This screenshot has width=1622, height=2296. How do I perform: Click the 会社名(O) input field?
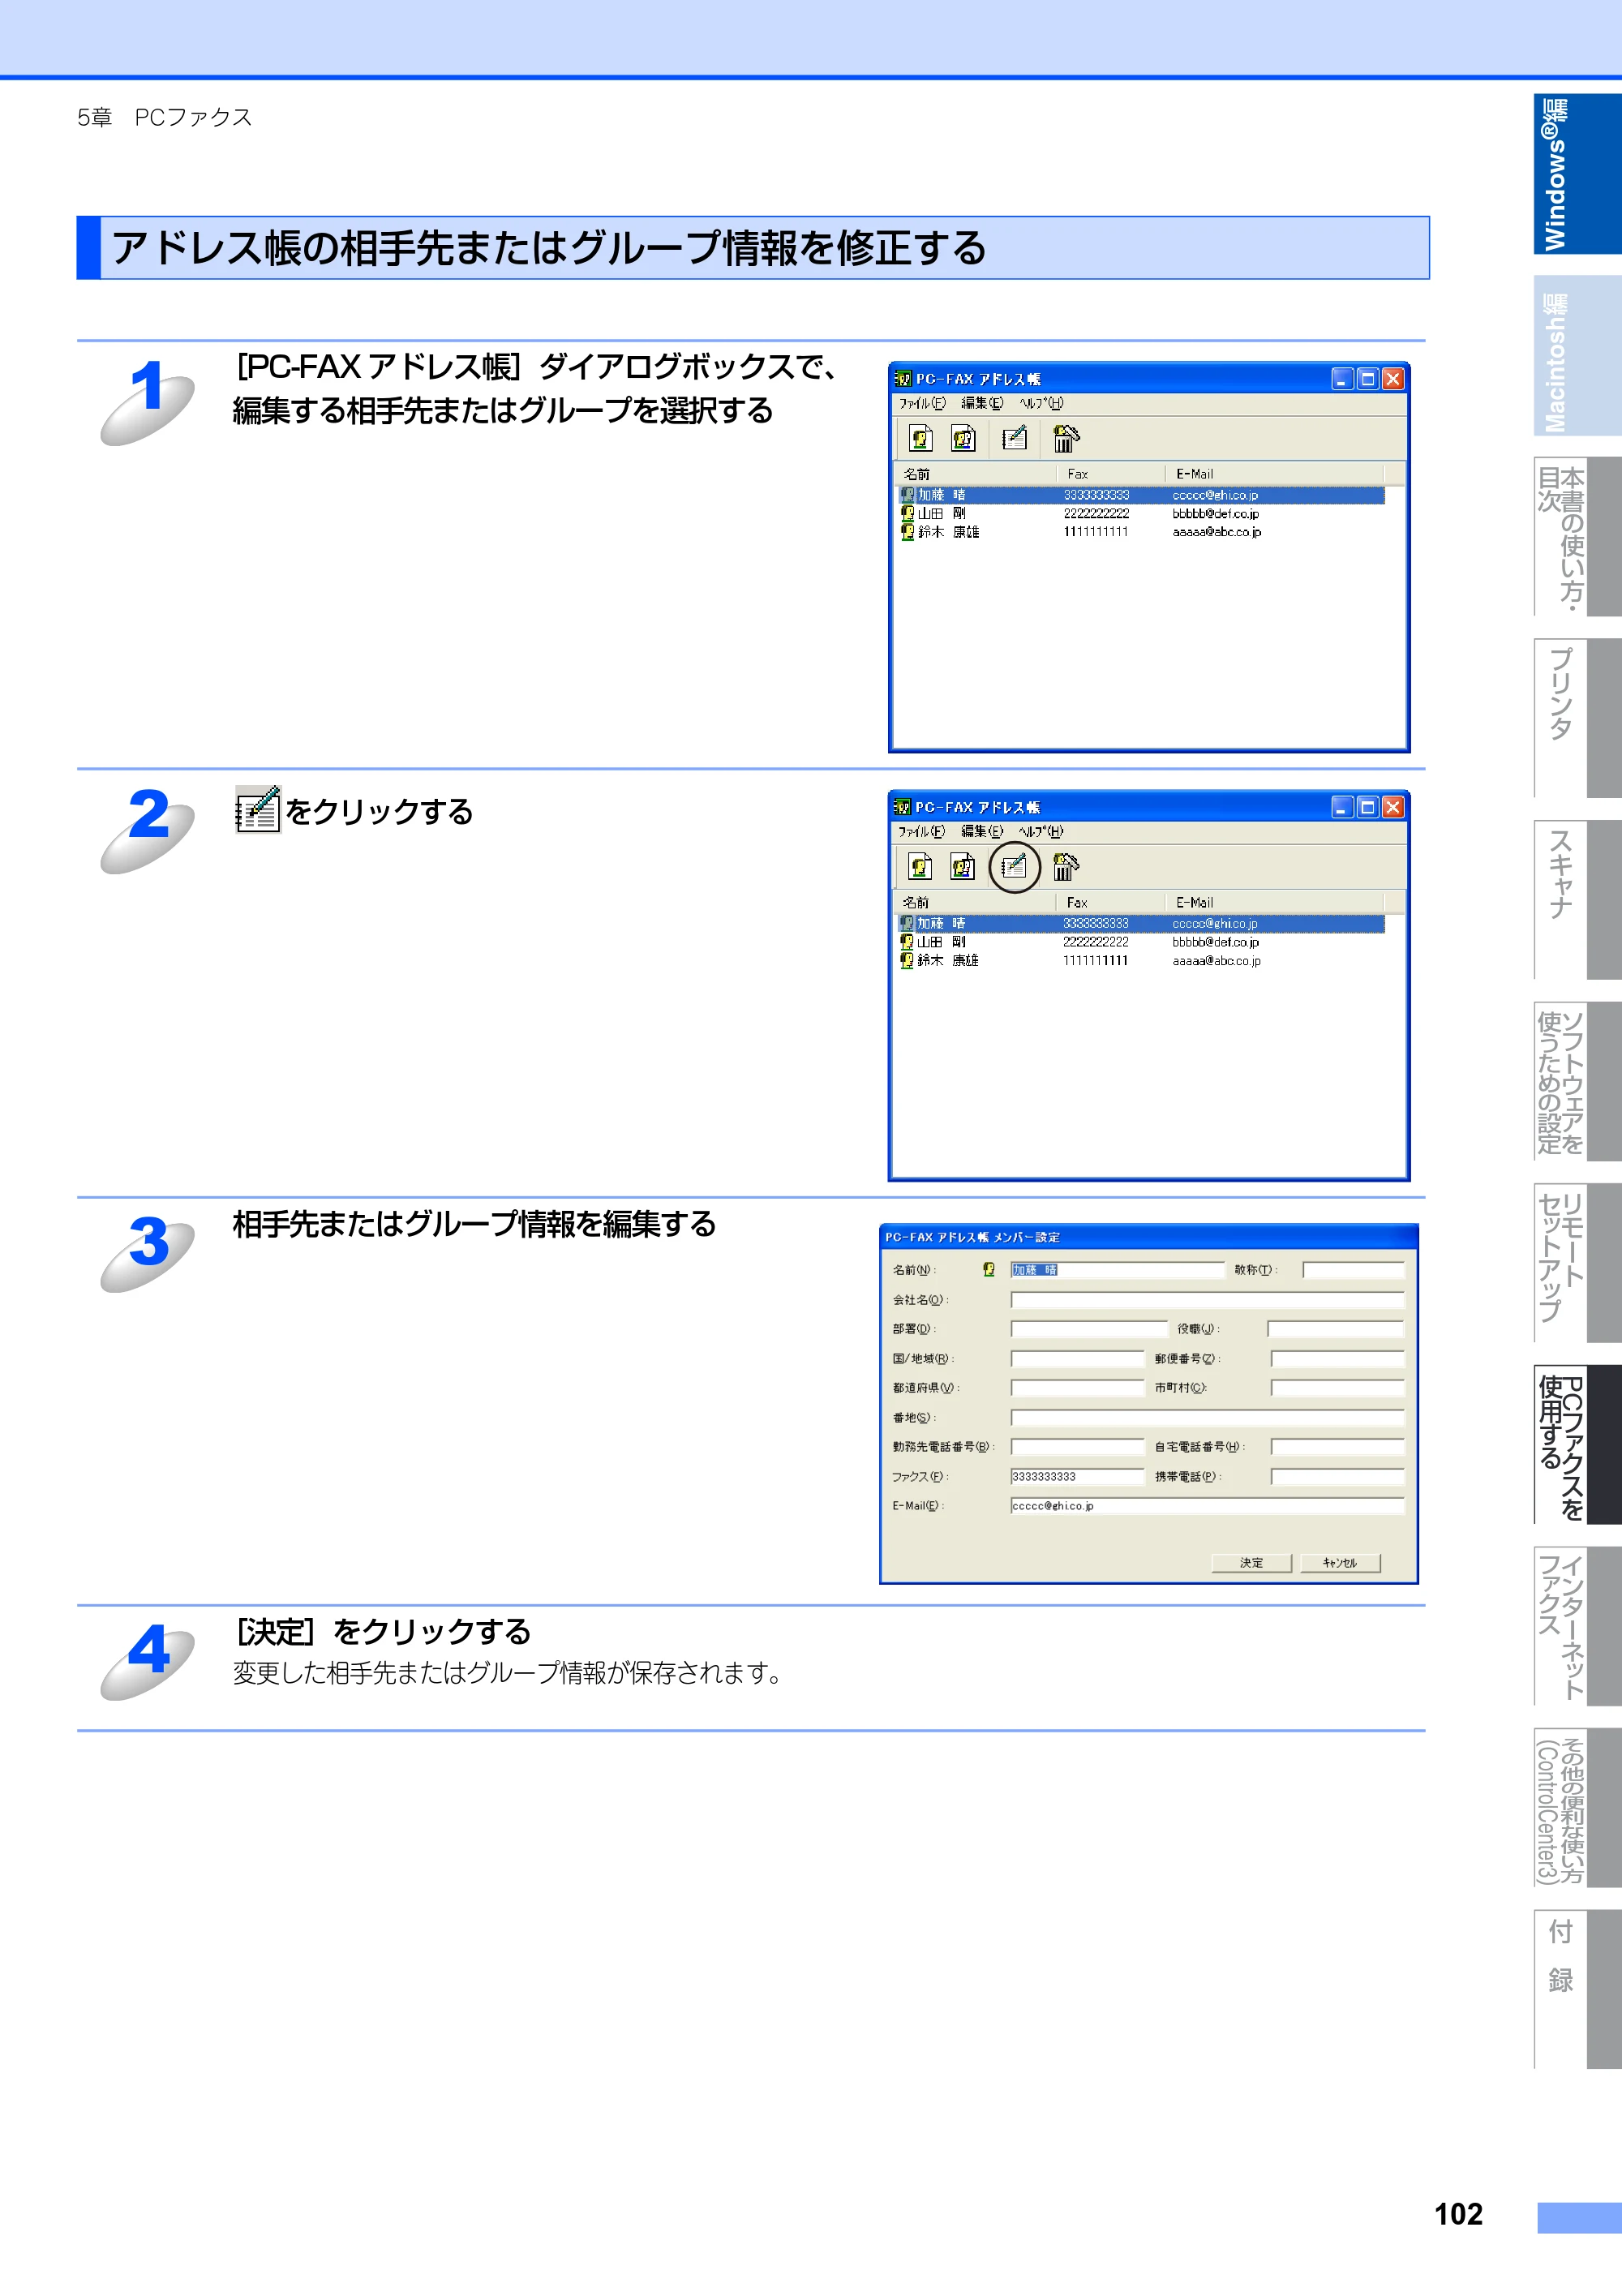1207,1300
